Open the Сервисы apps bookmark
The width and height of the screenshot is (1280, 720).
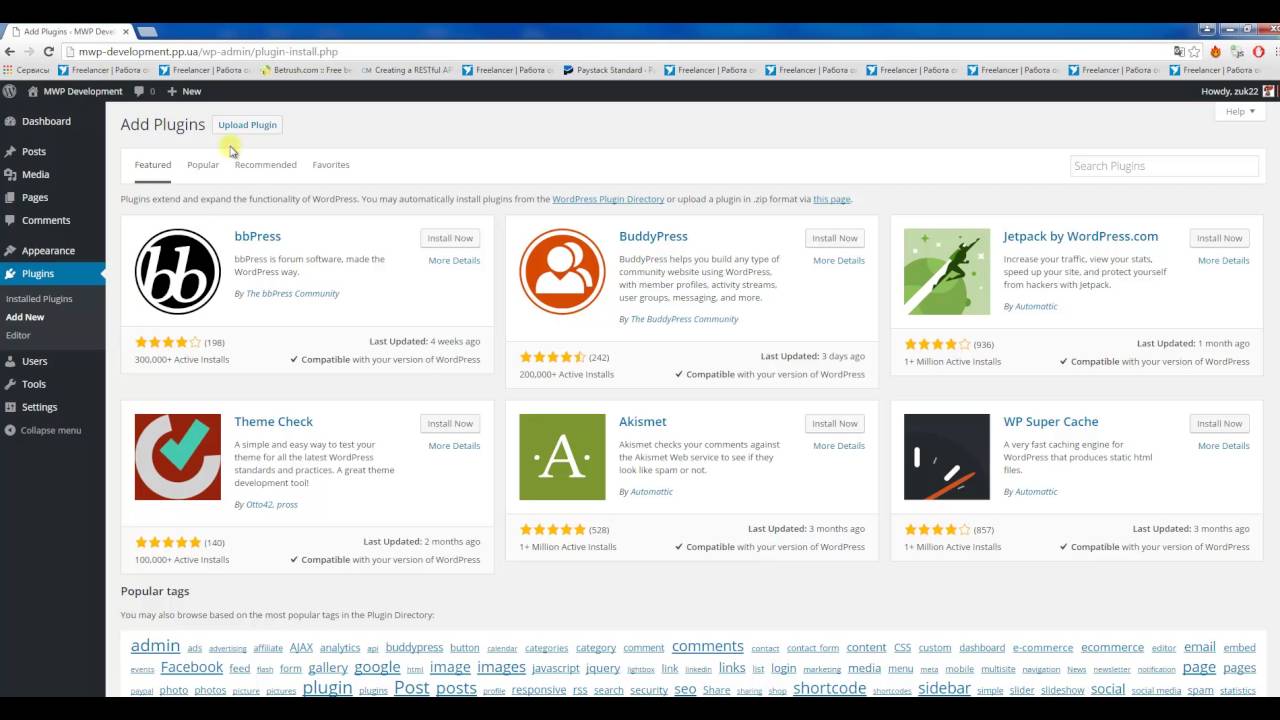26,70
